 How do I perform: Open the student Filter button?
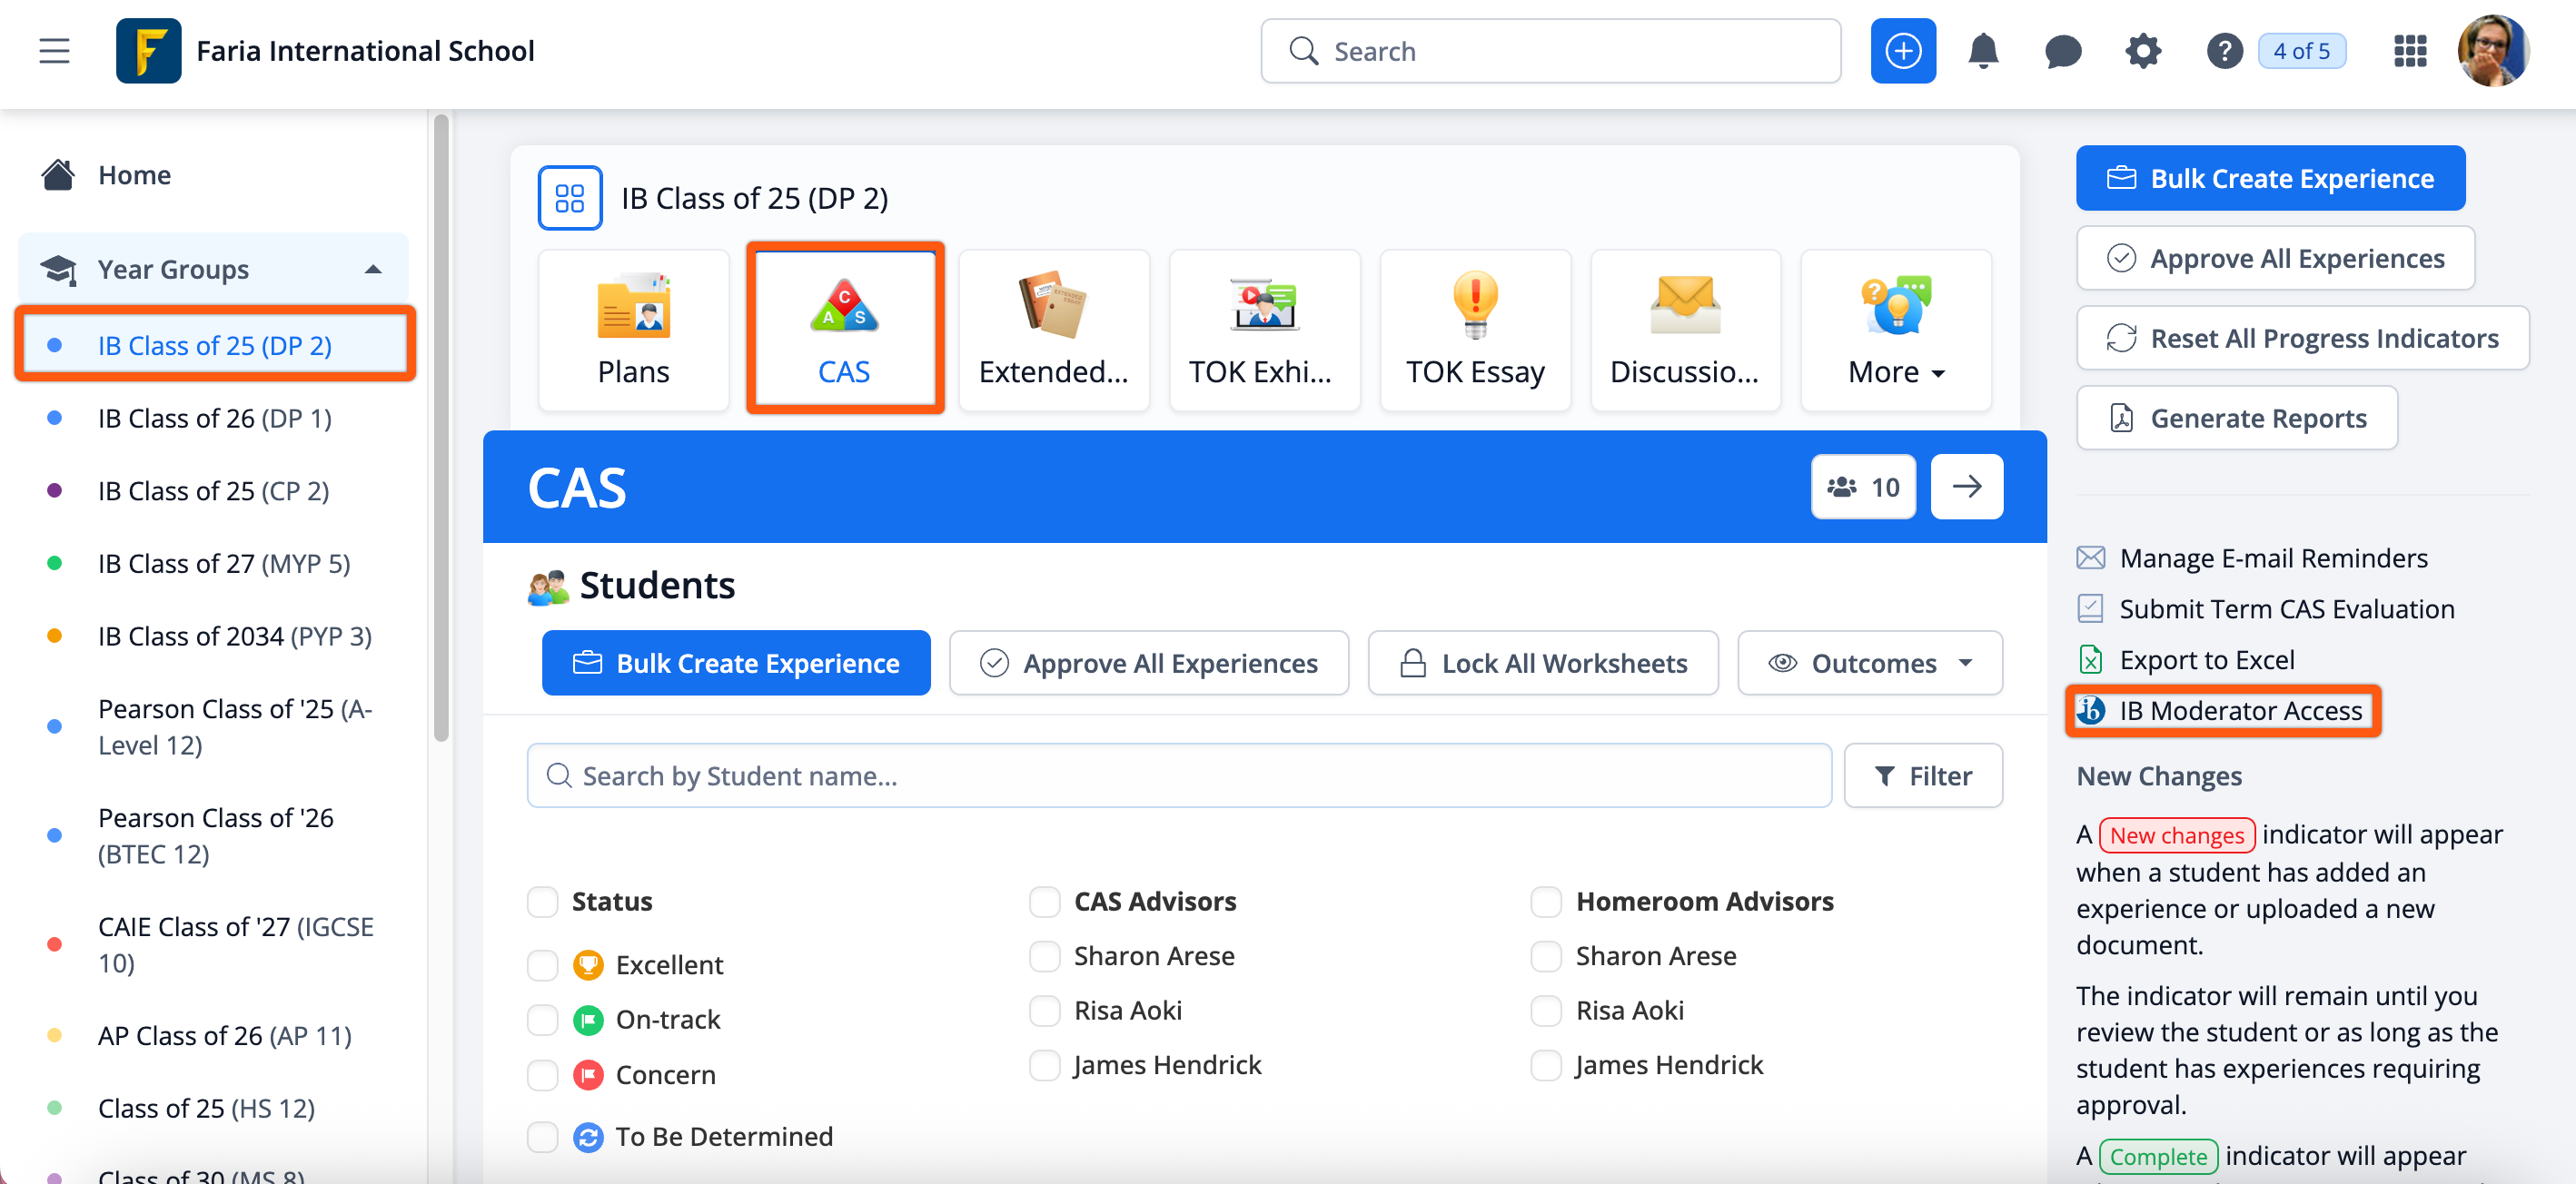click(1923, 776)
